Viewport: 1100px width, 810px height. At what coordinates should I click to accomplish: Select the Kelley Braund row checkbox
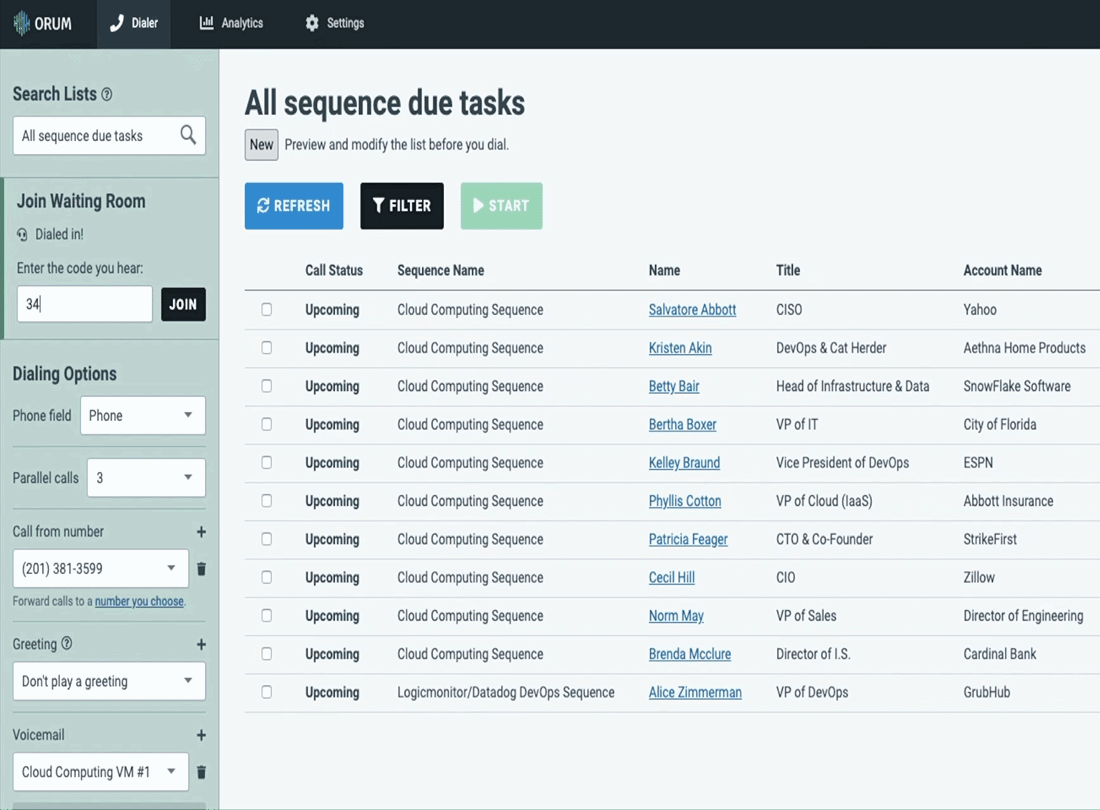(x=267, y=462)
